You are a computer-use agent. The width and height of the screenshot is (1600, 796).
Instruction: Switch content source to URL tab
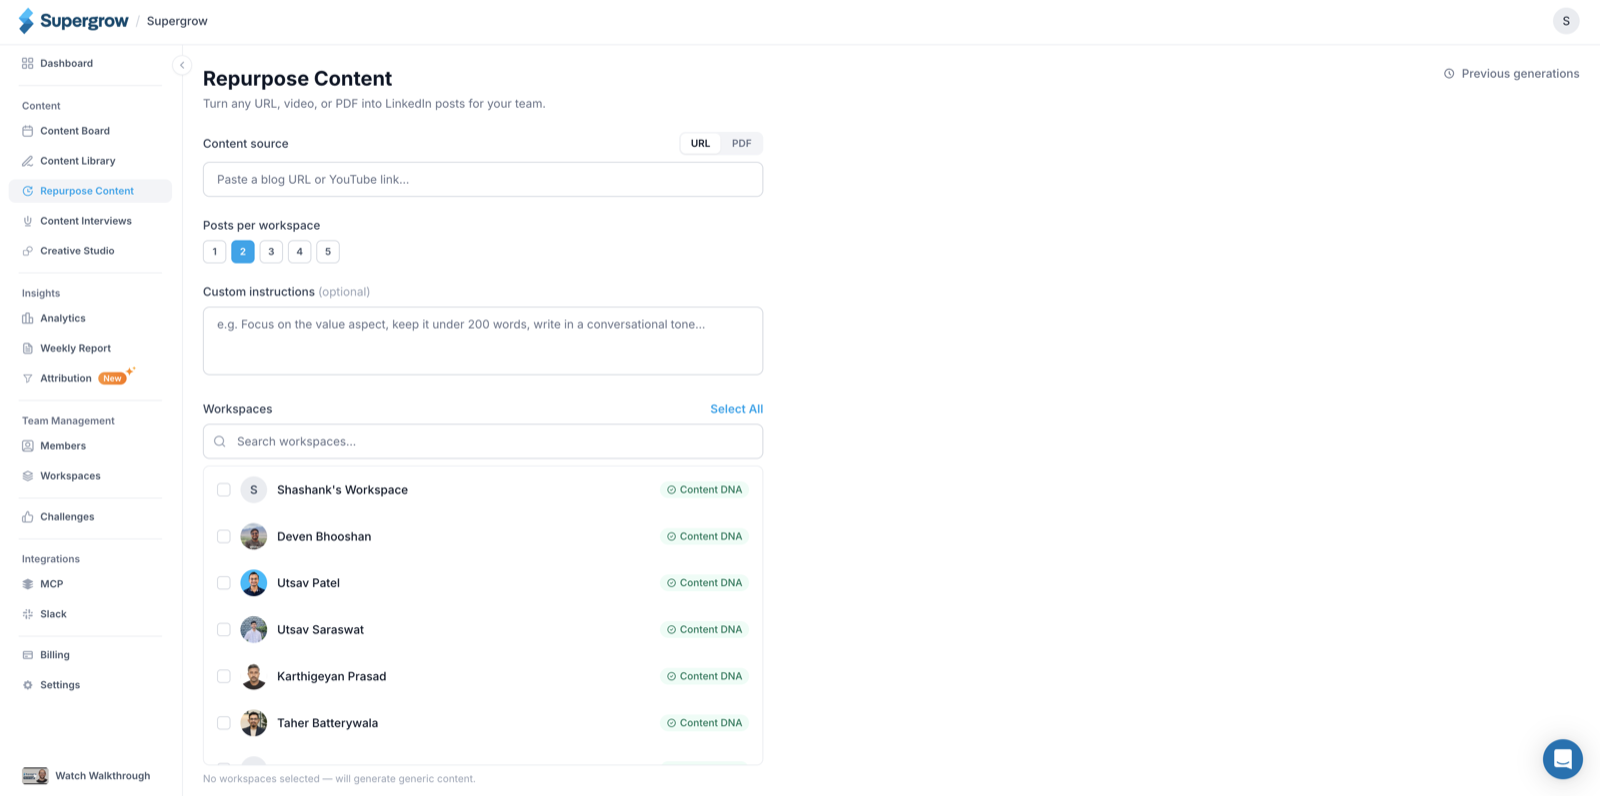700,143
